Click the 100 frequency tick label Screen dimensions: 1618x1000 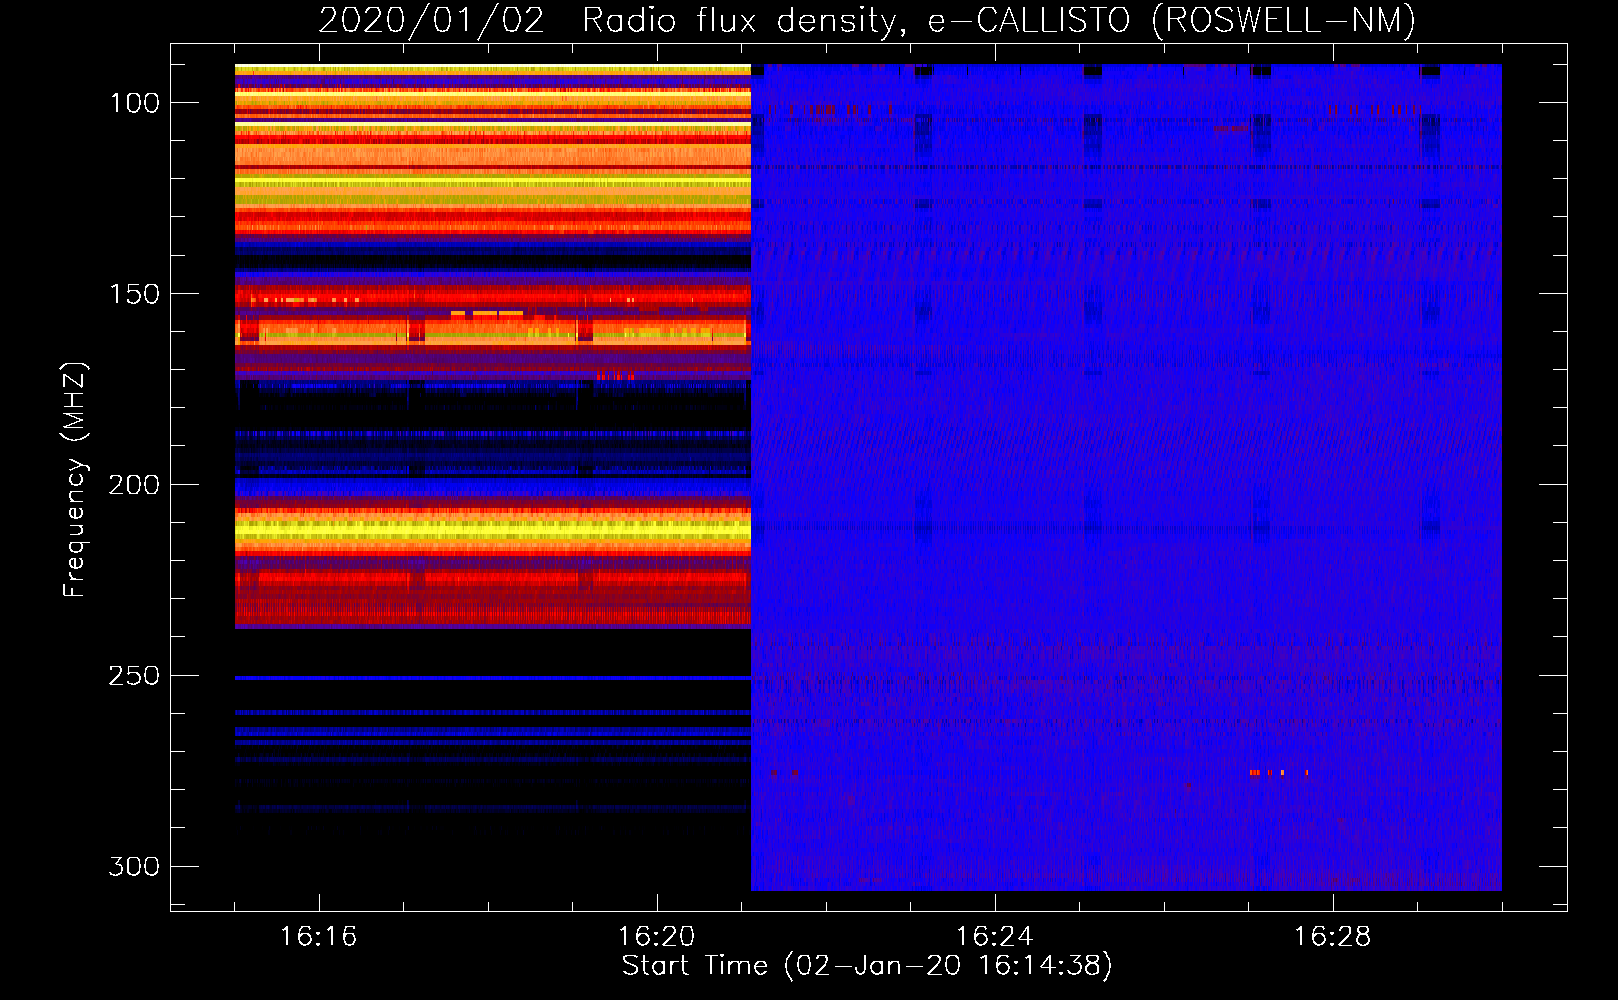click(x=135, y=103)
